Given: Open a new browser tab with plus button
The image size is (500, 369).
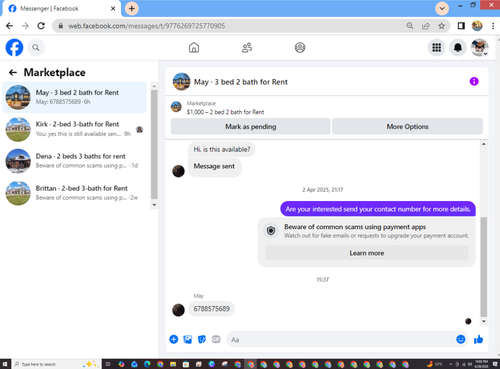Looking at the screenshot, I should coord(132,8).
